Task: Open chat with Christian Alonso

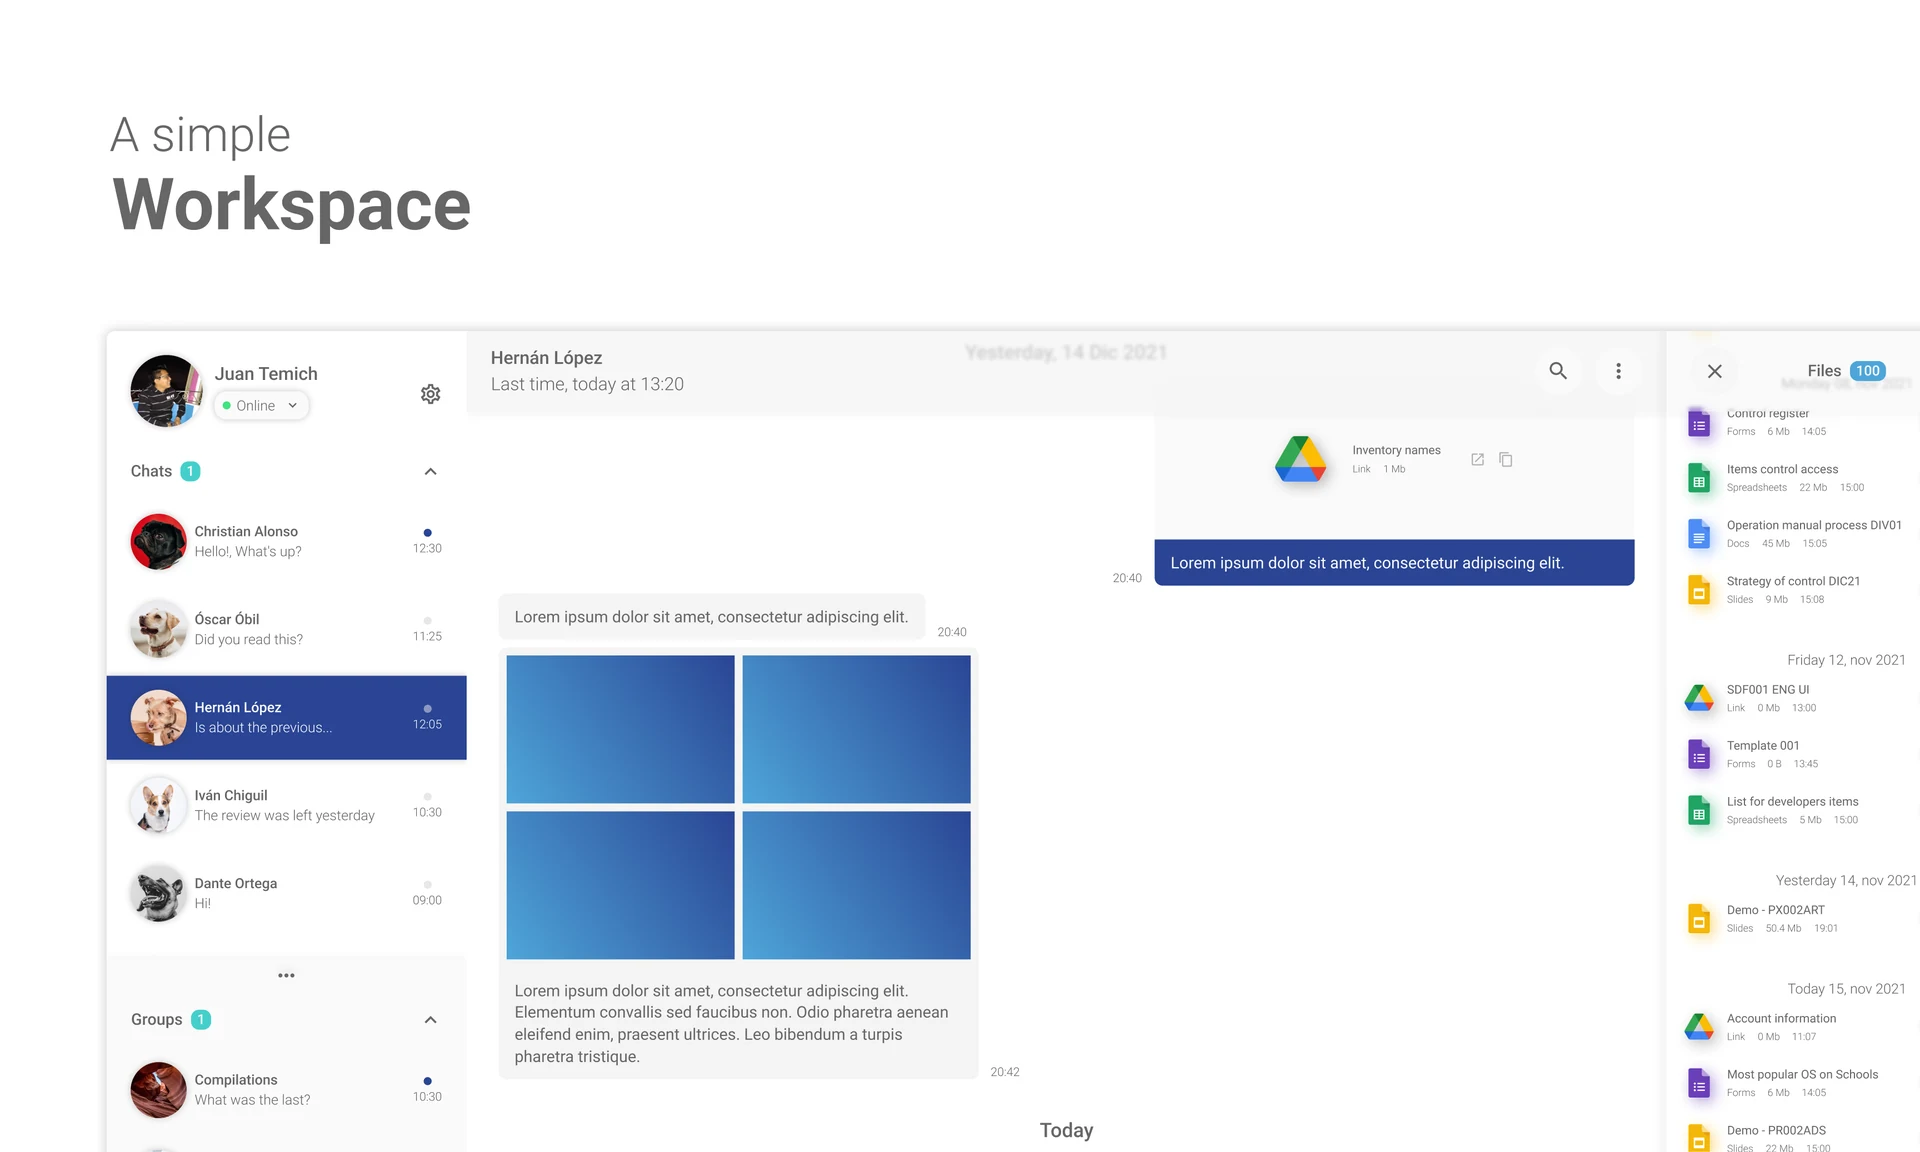Action: point(287,541)
